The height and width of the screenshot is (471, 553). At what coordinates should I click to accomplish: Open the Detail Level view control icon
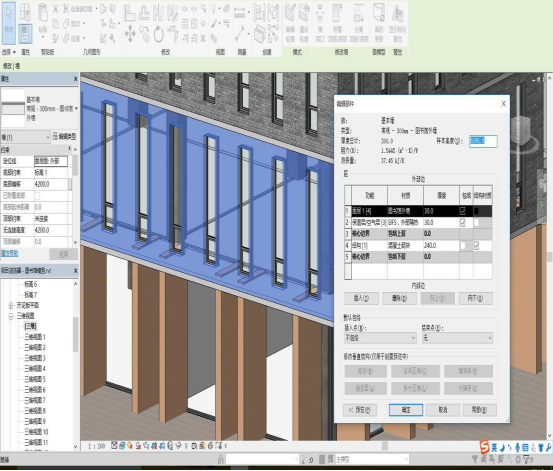[x=114, y=446]
